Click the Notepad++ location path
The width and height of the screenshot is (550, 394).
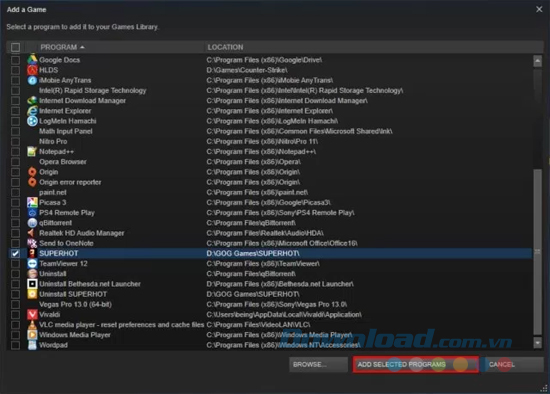261,152
